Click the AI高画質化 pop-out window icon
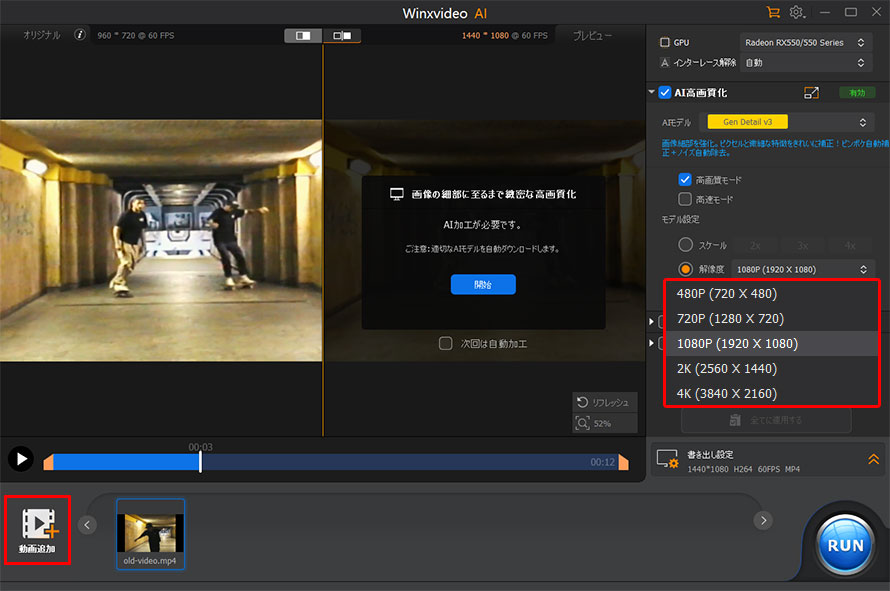 (x=812, y=92)
